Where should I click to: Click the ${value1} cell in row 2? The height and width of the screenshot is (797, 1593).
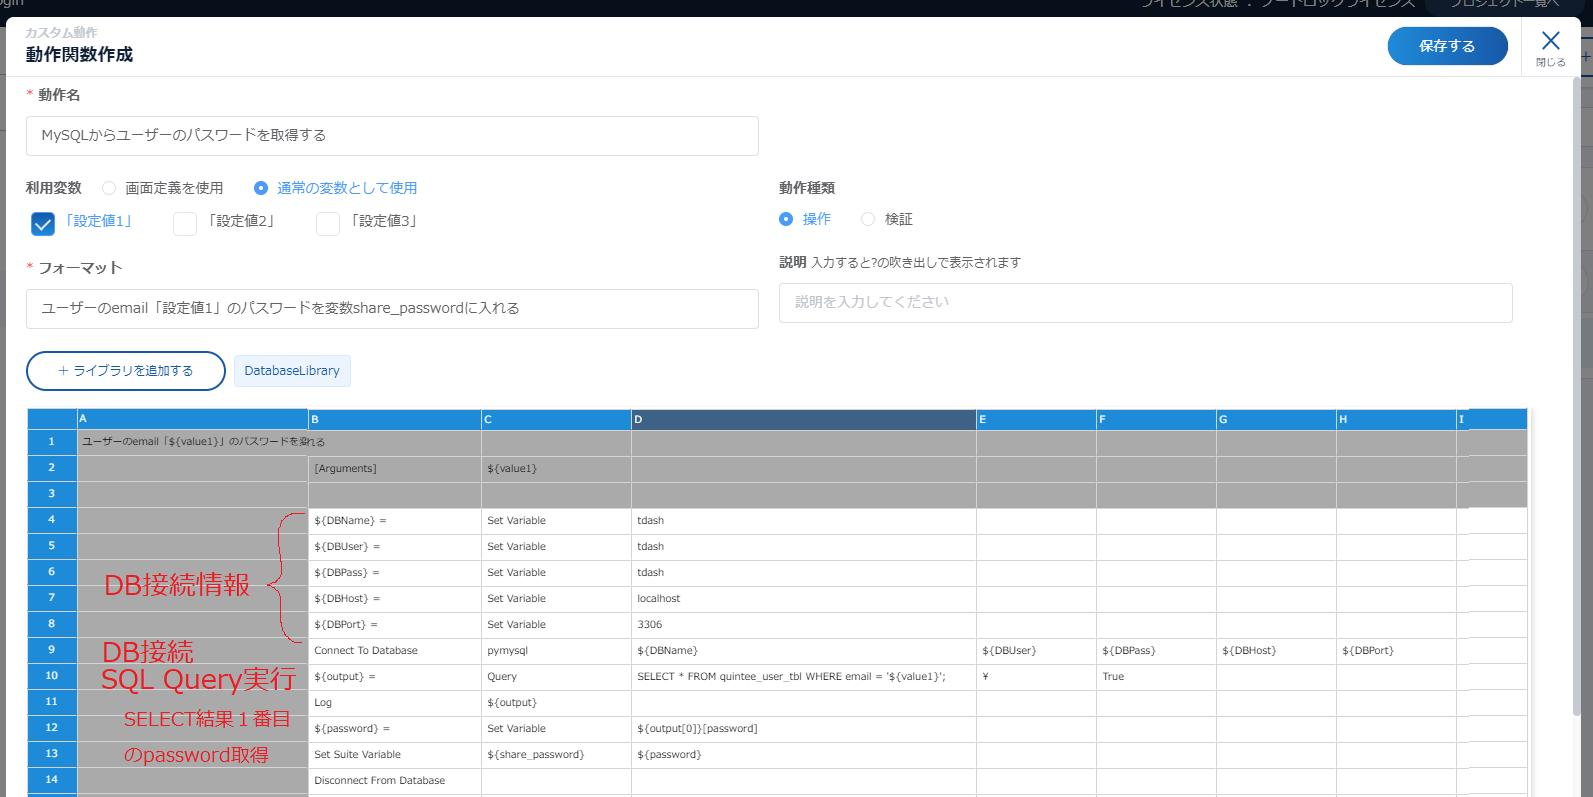(x=557, y=468)
